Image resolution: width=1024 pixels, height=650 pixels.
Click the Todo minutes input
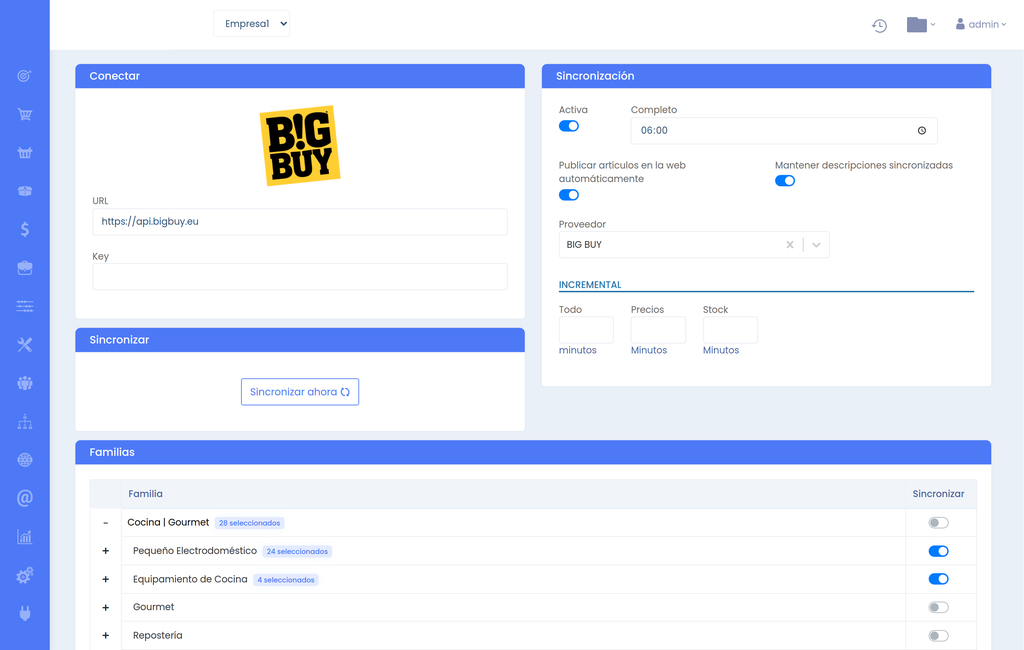(586, 330)
